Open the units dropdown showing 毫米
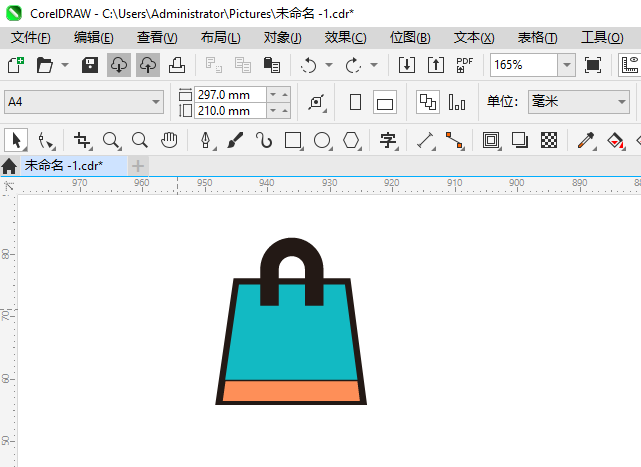Viewport: 641px width, 467px height. point(578,102)
